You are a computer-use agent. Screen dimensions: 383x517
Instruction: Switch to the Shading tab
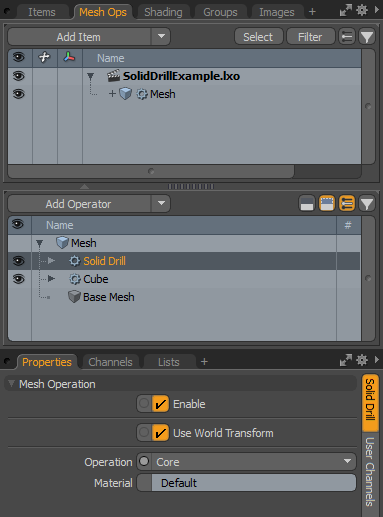coord(163,12)
